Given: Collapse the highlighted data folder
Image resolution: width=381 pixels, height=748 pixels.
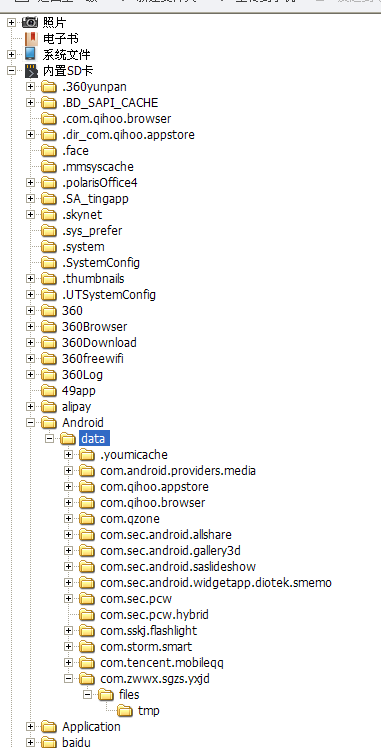Looking at the screenshot, I should [x=50, y=438].
